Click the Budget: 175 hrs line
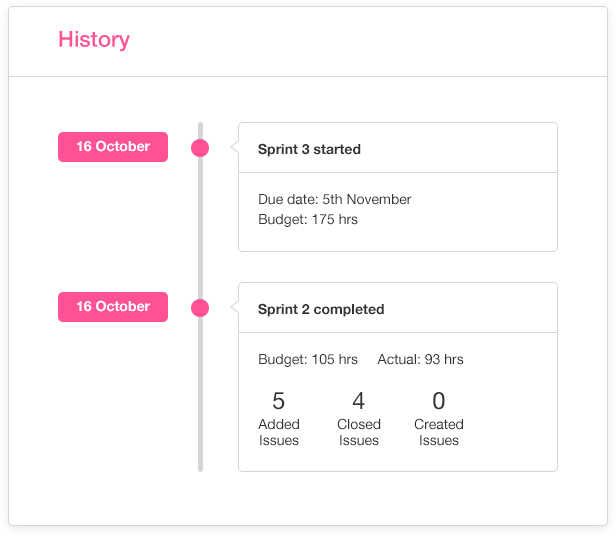The height and width of the screenshot is (536, 616). 308,219
